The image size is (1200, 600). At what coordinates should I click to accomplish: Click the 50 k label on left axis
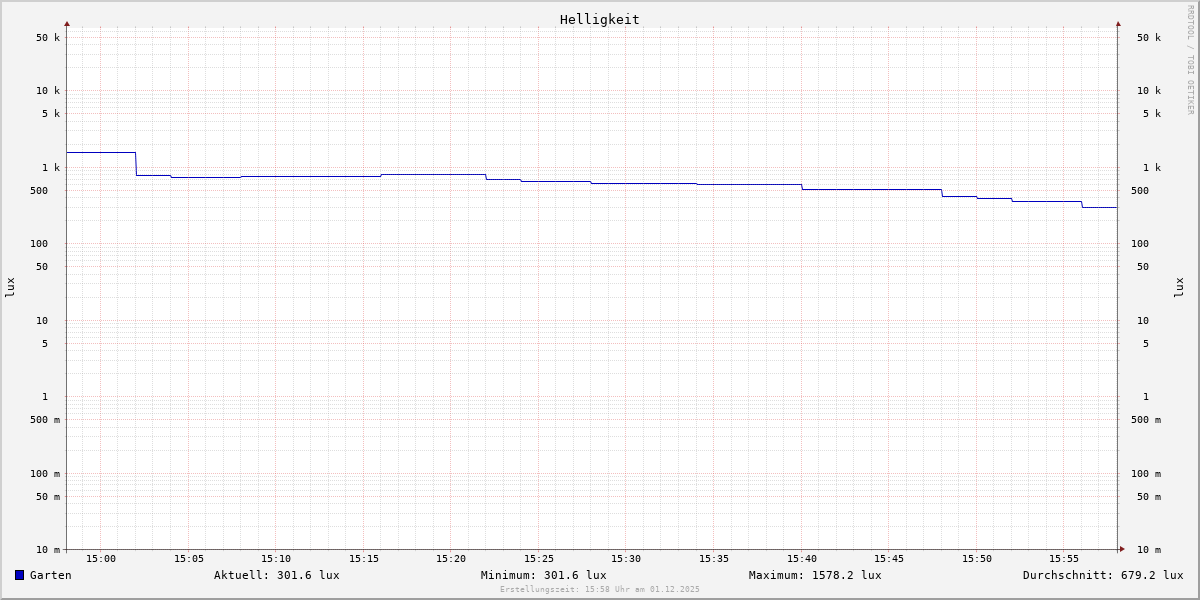tap(48, 38)
